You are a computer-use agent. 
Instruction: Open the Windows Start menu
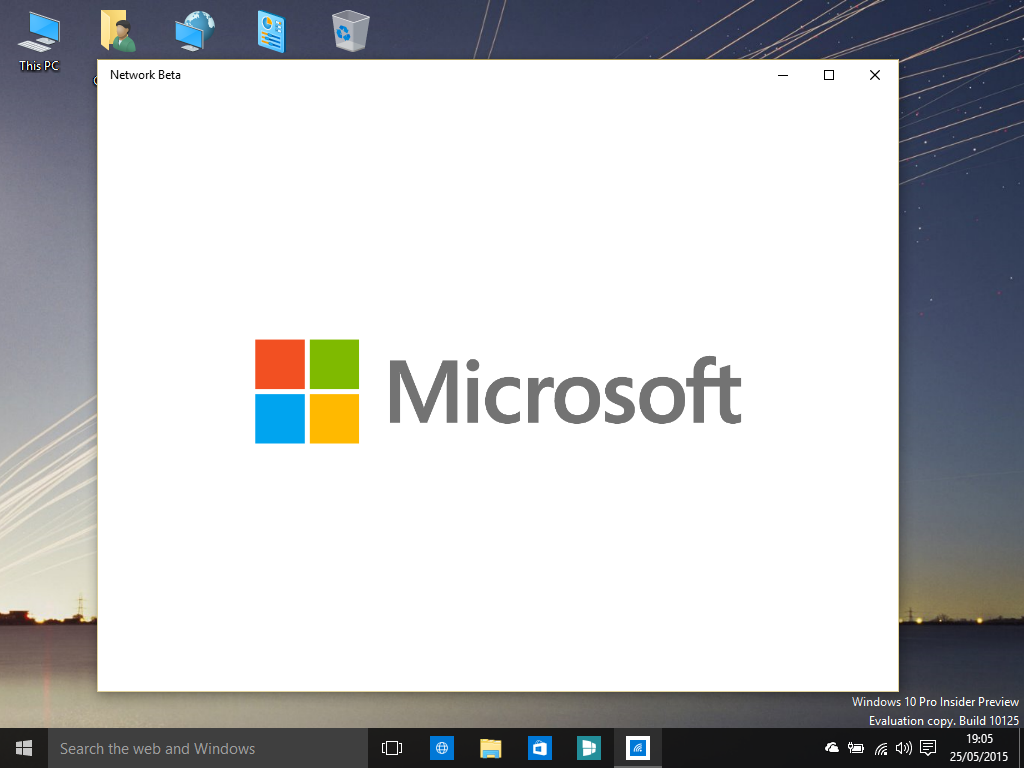24,748
